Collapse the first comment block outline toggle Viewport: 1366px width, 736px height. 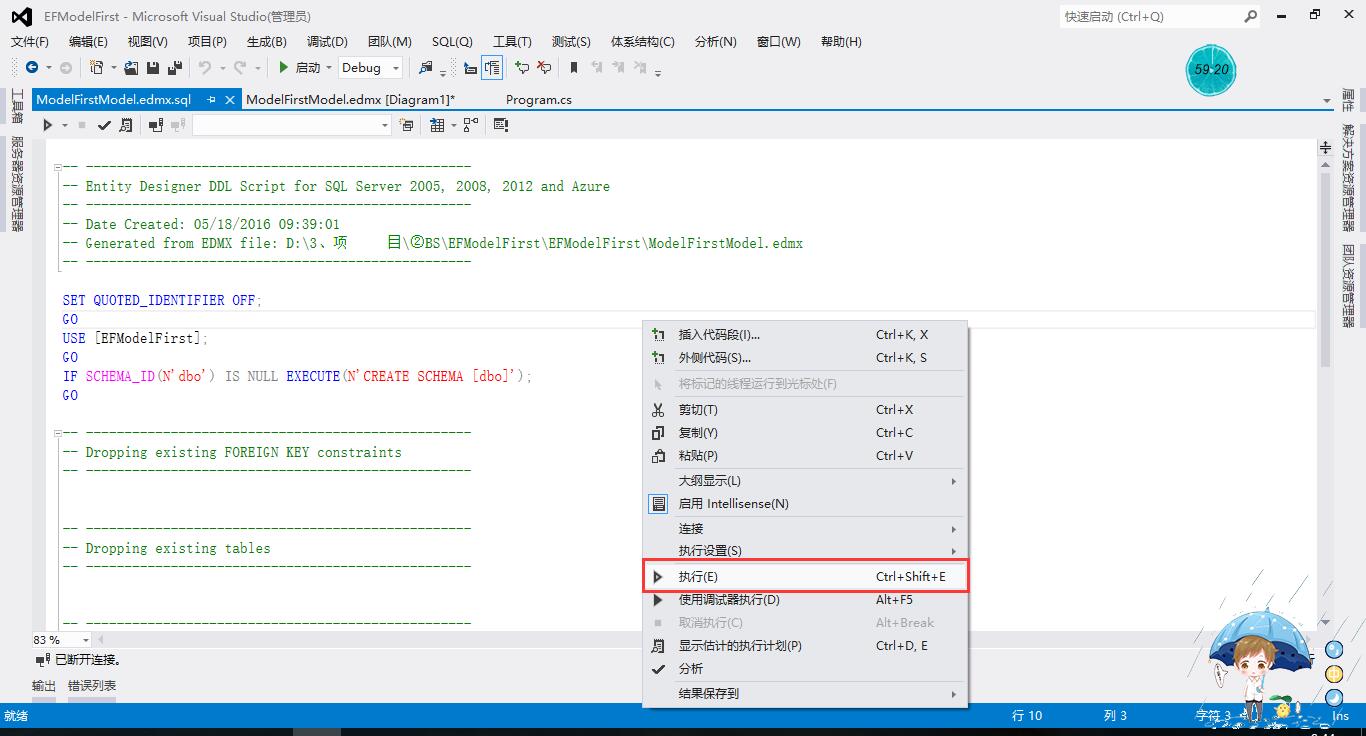pos(57,167)
